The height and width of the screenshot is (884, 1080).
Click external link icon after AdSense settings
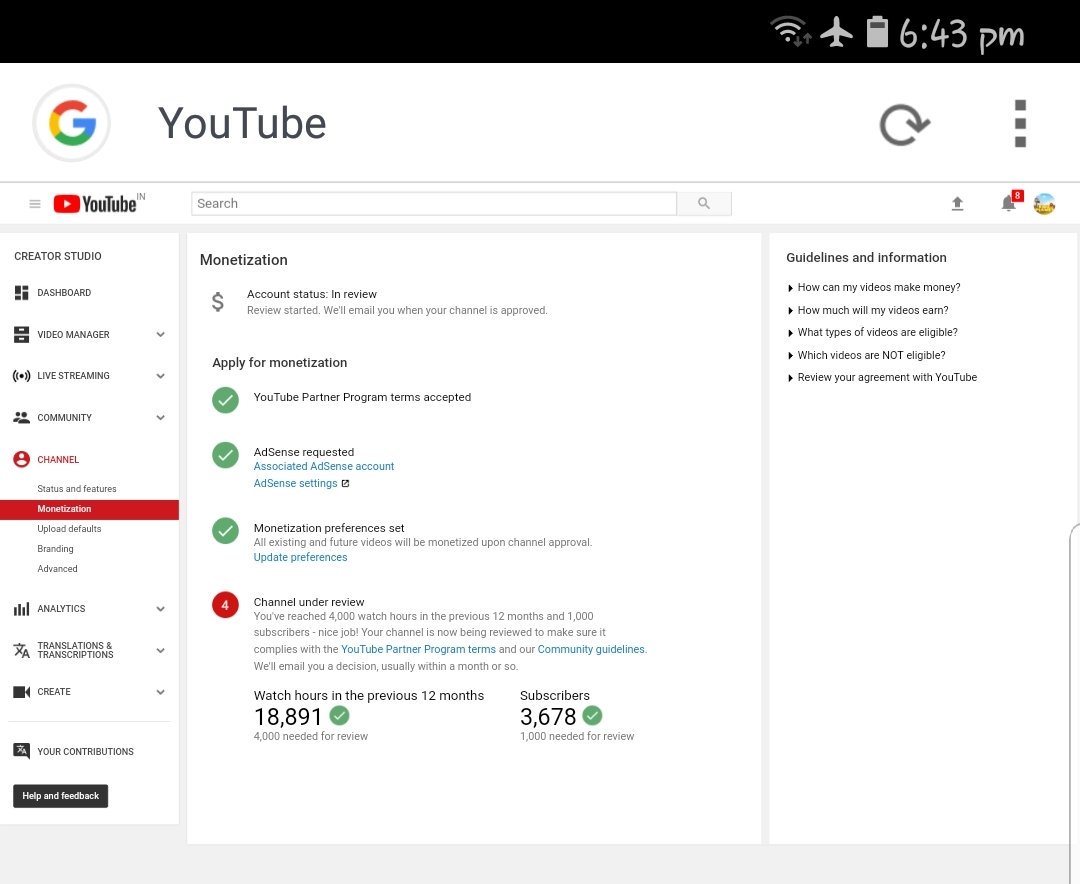pos(346,484)
